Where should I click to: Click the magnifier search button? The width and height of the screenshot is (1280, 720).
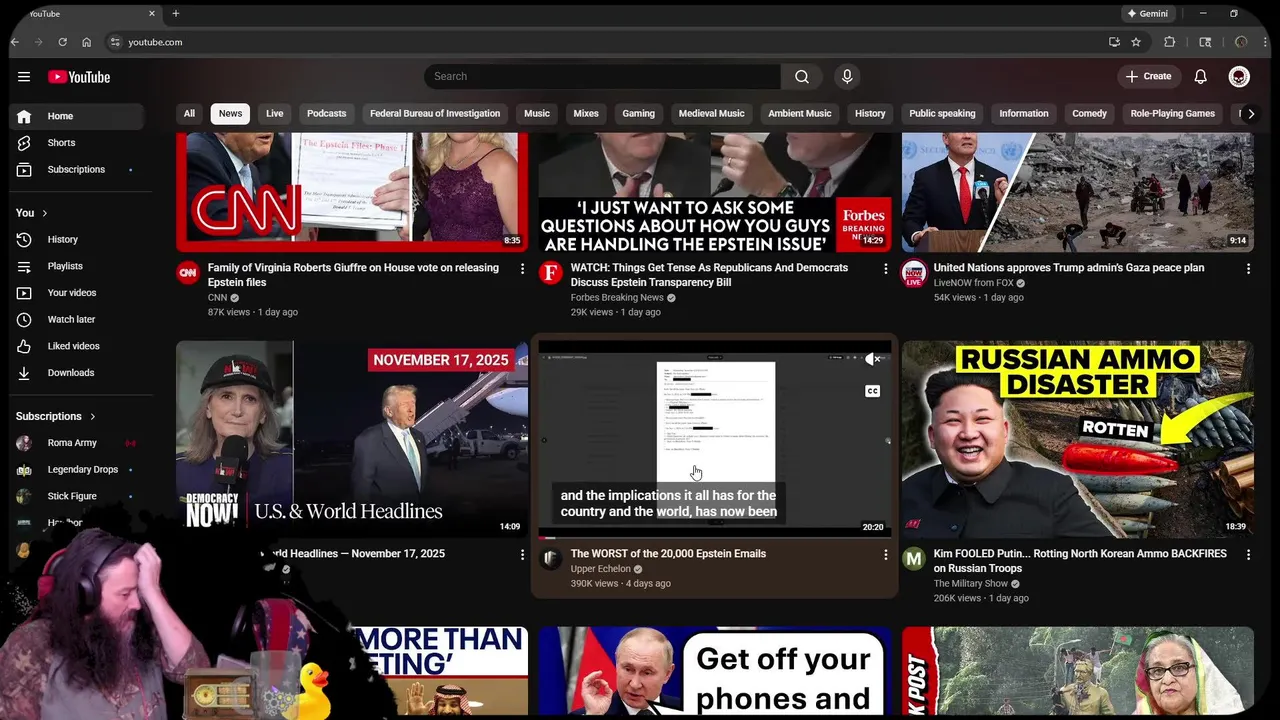point(802,77)
